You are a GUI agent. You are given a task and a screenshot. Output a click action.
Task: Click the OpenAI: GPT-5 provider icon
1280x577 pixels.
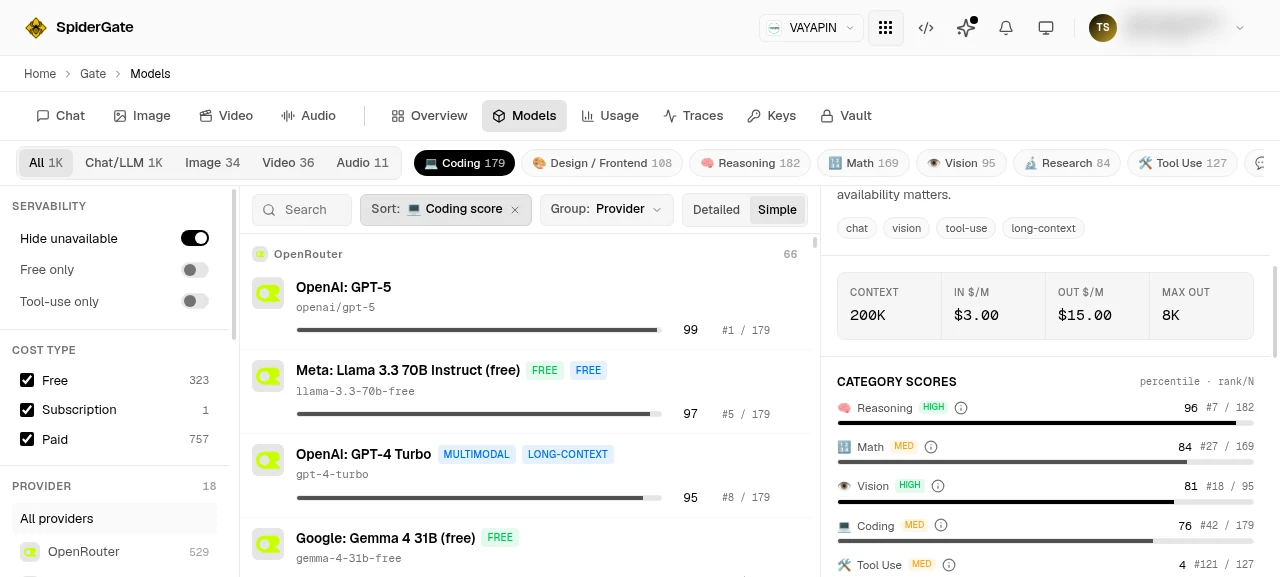pyautogui.click(x=268, y=293)
